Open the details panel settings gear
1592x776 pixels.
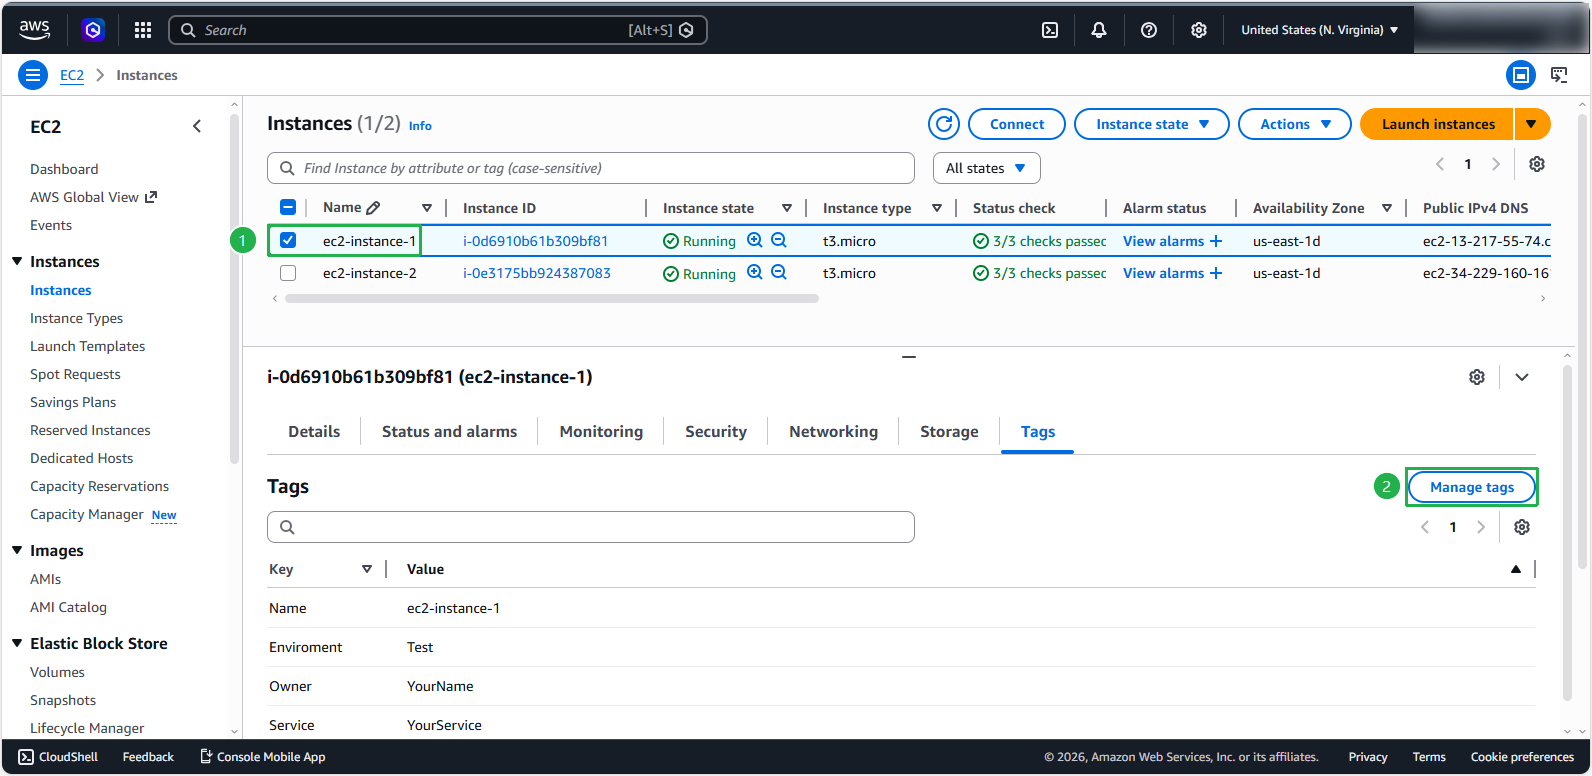tap(1477, 377)
